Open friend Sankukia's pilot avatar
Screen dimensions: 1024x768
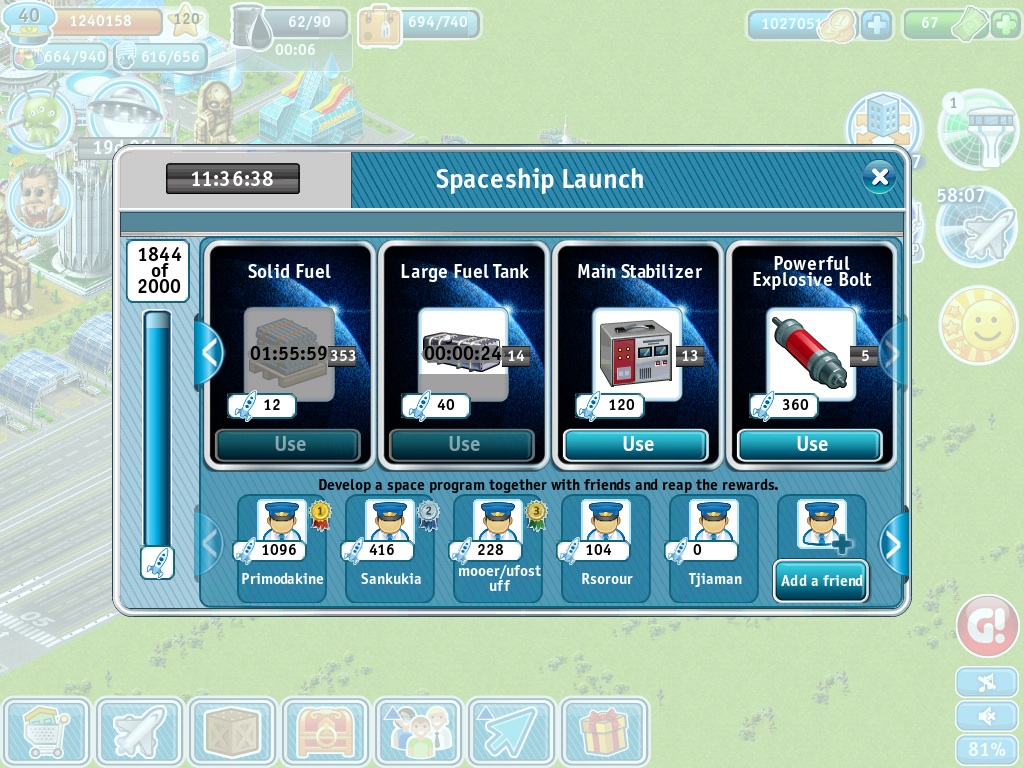[x=389, y=520]
